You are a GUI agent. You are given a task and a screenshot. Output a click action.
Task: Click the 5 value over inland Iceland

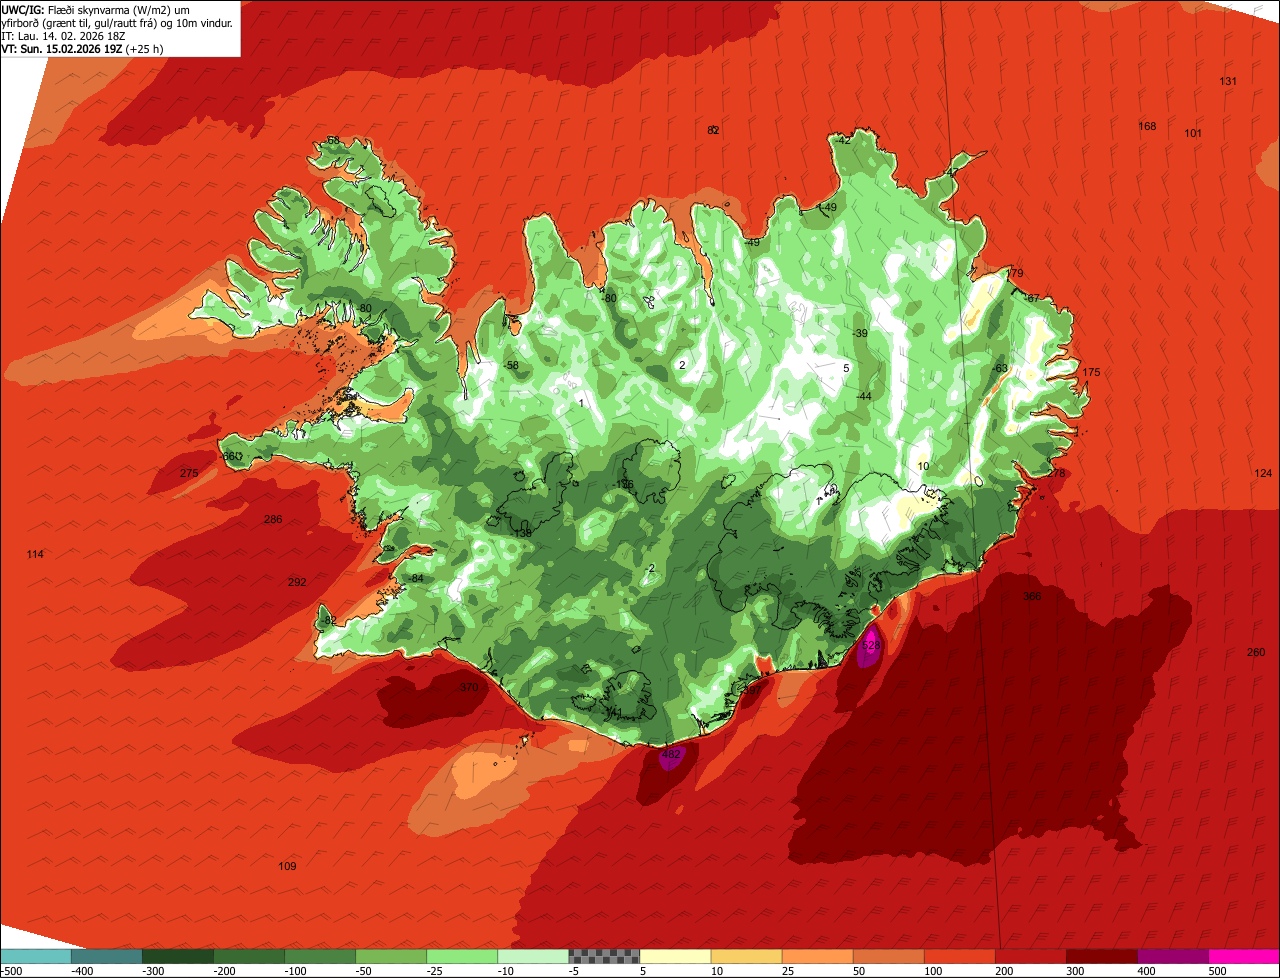click(x=846, y=368)
